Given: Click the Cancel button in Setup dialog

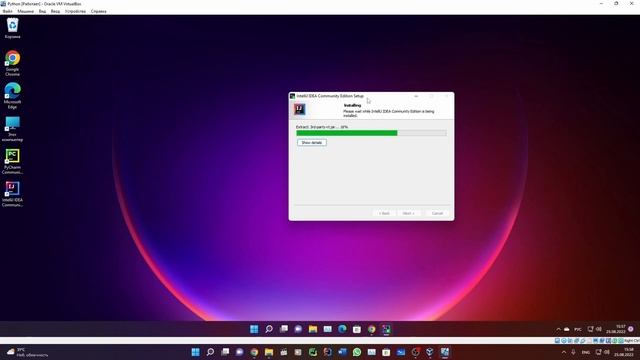Looking at the screenshot, I should pos(437,213).
